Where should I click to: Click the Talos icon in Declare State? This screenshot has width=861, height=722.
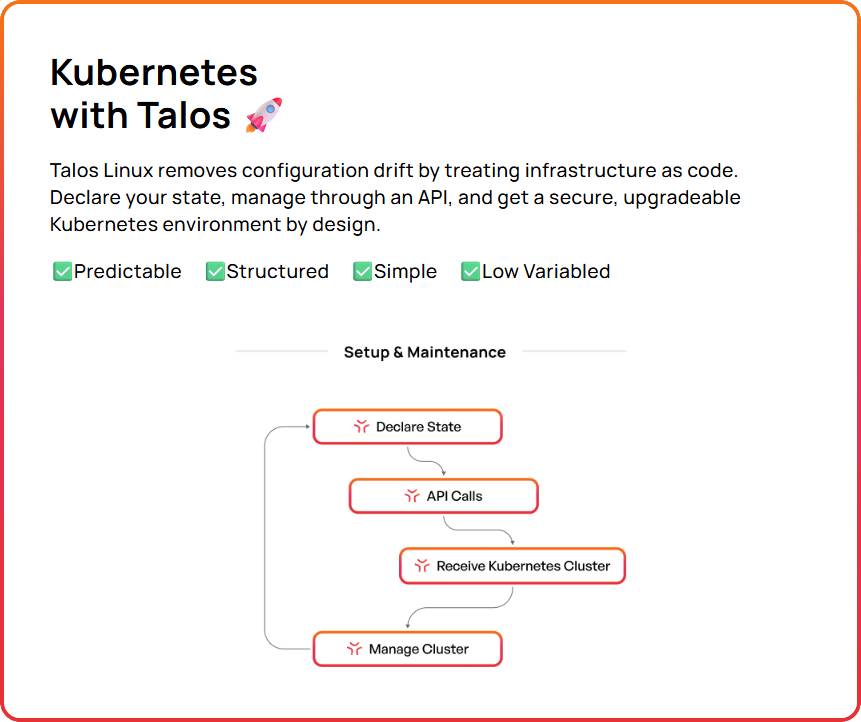point(361,427)
